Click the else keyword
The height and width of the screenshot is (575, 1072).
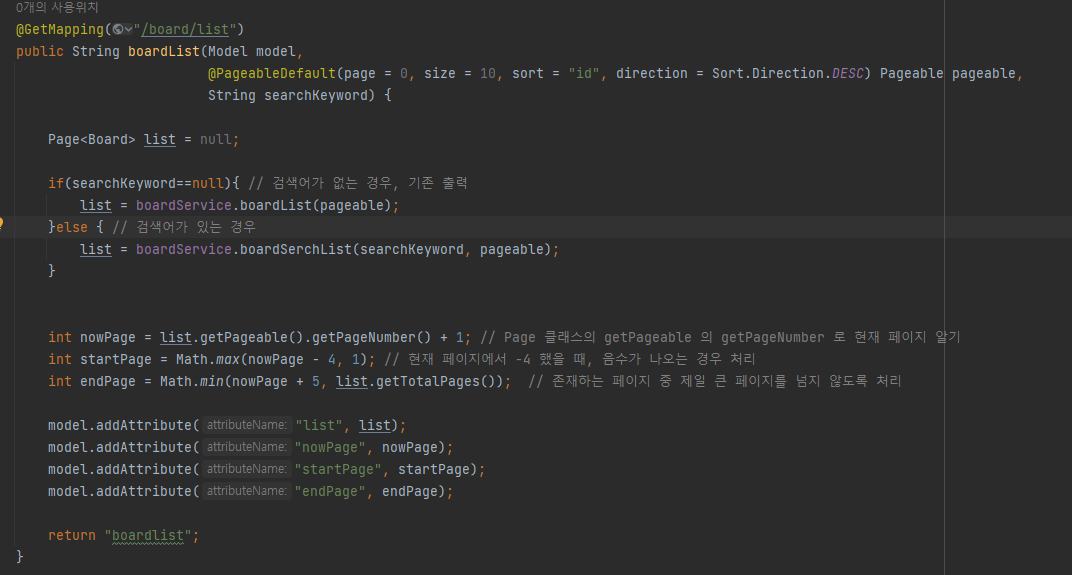point(72,227)
